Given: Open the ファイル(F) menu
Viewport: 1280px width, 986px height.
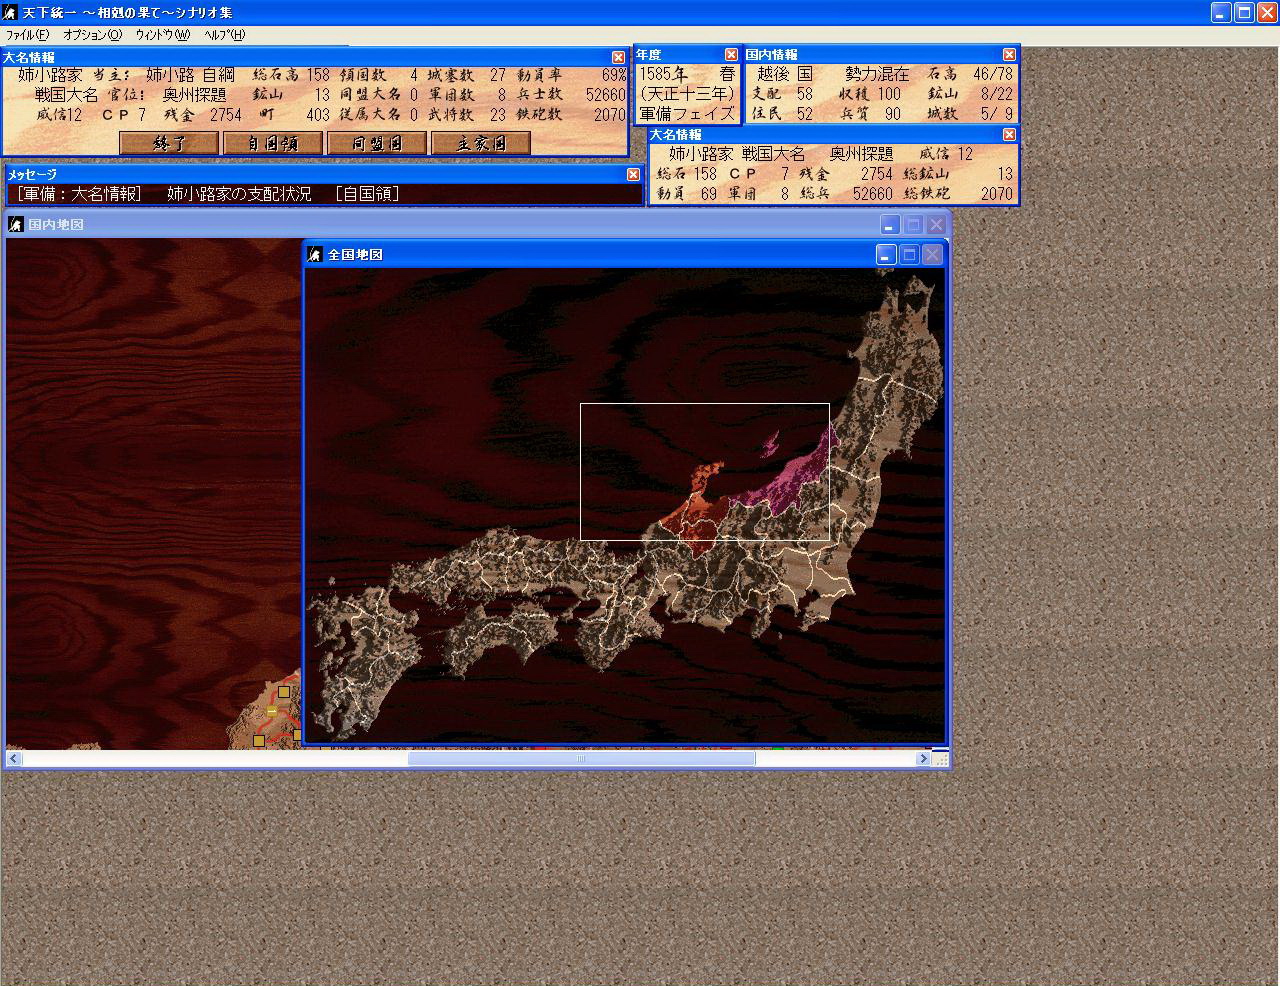Looking at the screenshot, I should click(27, 34).
